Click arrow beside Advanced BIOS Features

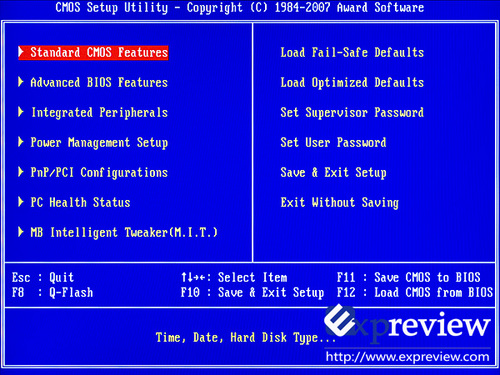(21, 82)
